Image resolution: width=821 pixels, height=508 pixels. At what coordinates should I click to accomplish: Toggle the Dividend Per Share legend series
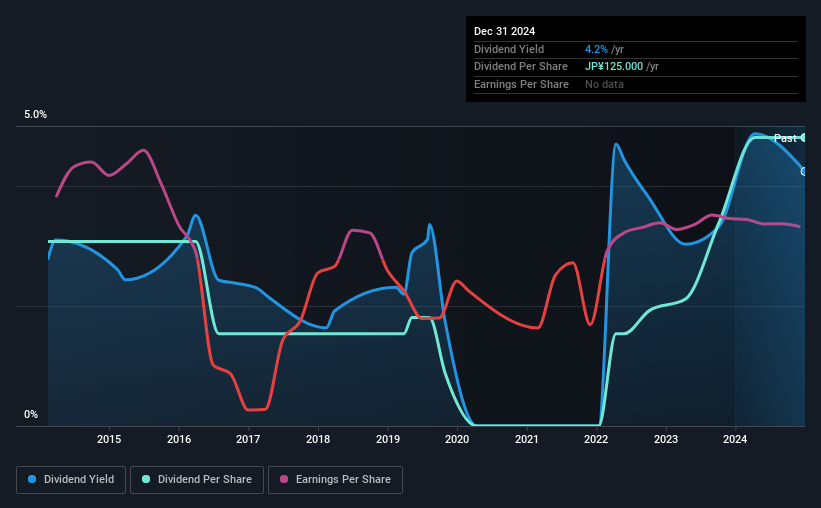(197, 480)
